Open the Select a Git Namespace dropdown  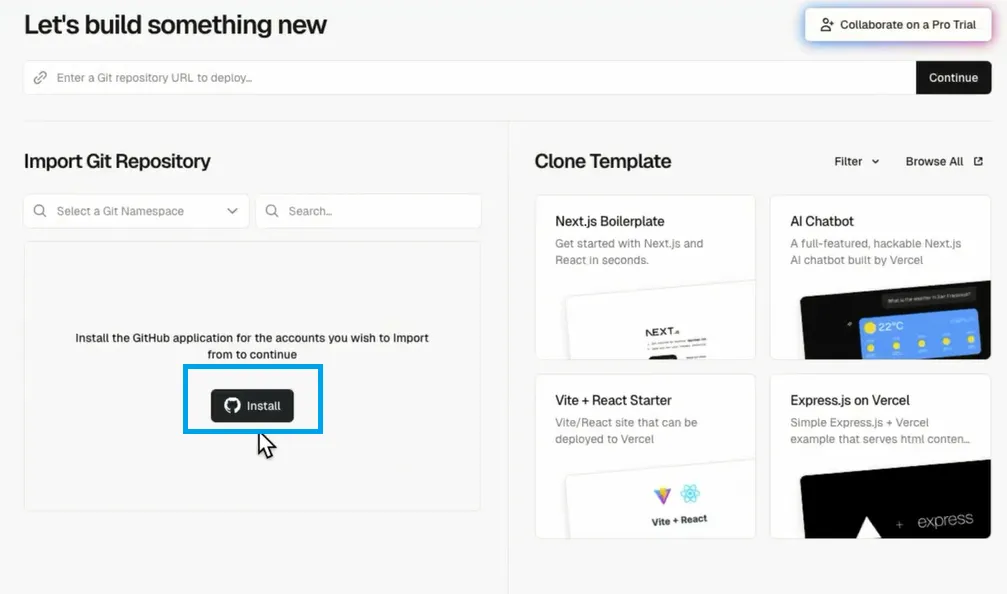pos(136,211)
